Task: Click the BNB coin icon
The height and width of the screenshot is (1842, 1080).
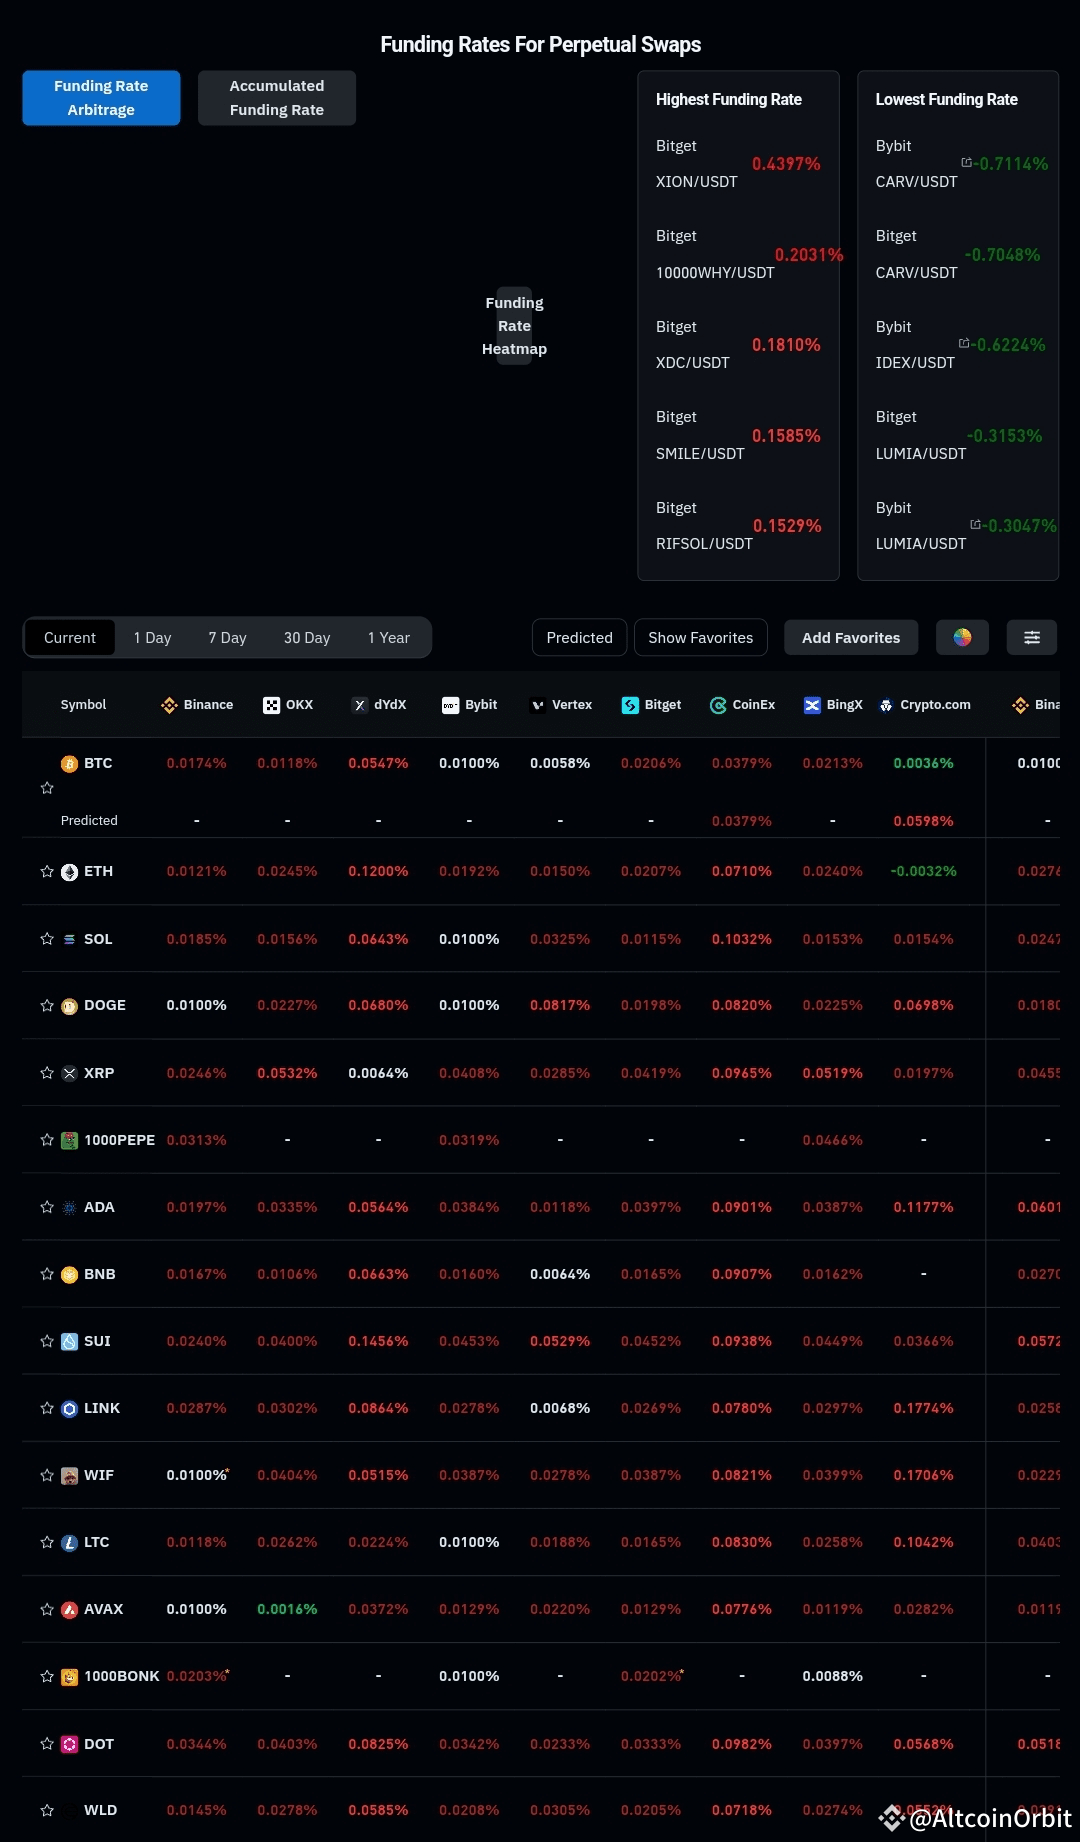Action: pyautogui.click(x=69, y=1274)
